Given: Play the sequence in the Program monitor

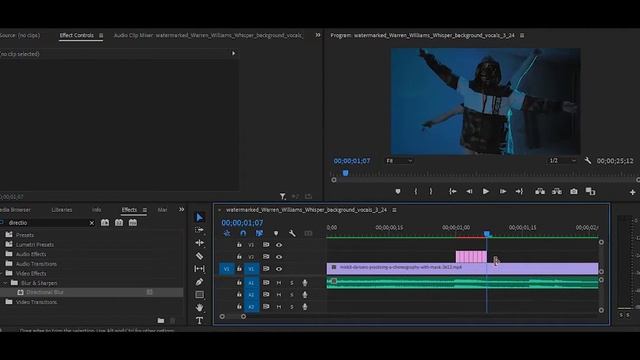Looking at the screenshot, I should (x=485, y=191).
